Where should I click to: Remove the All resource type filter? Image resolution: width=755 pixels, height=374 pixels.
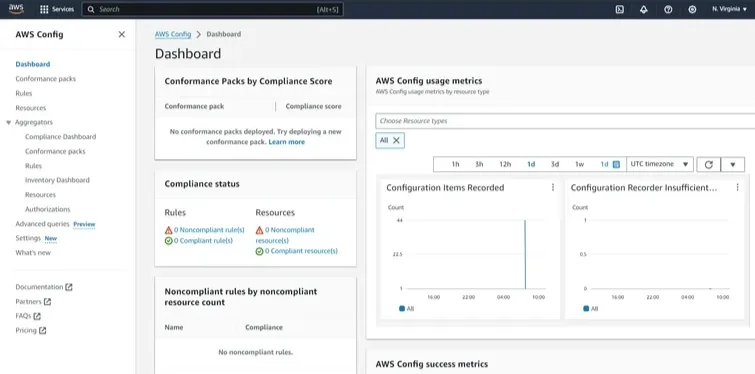click(396, 140)
